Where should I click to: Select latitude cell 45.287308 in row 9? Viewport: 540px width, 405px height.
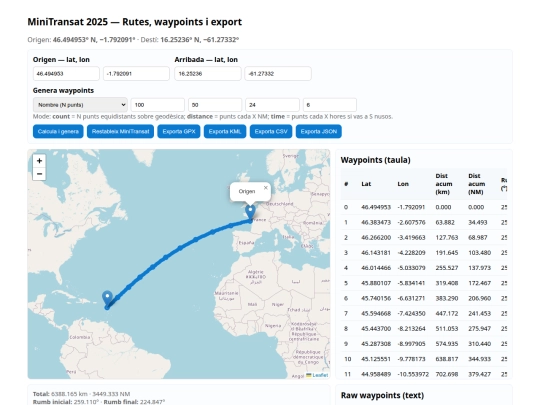376,344
